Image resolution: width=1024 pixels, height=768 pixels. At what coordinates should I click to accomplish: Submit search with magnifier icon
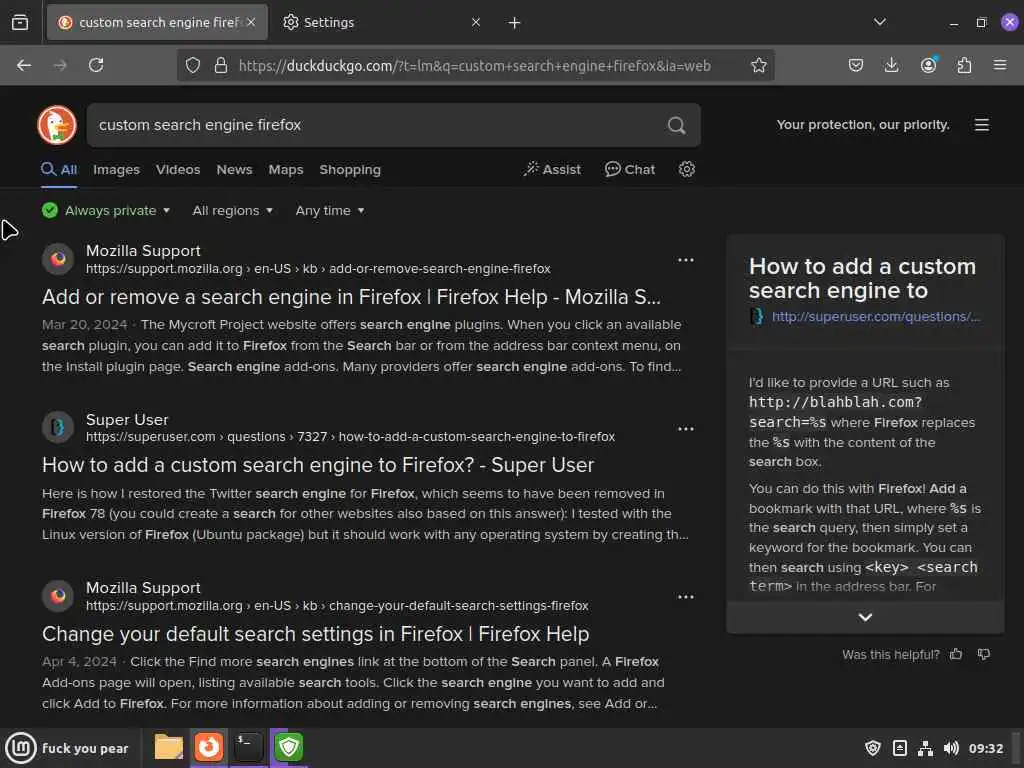pyautogui.click(x=677, y=125)
